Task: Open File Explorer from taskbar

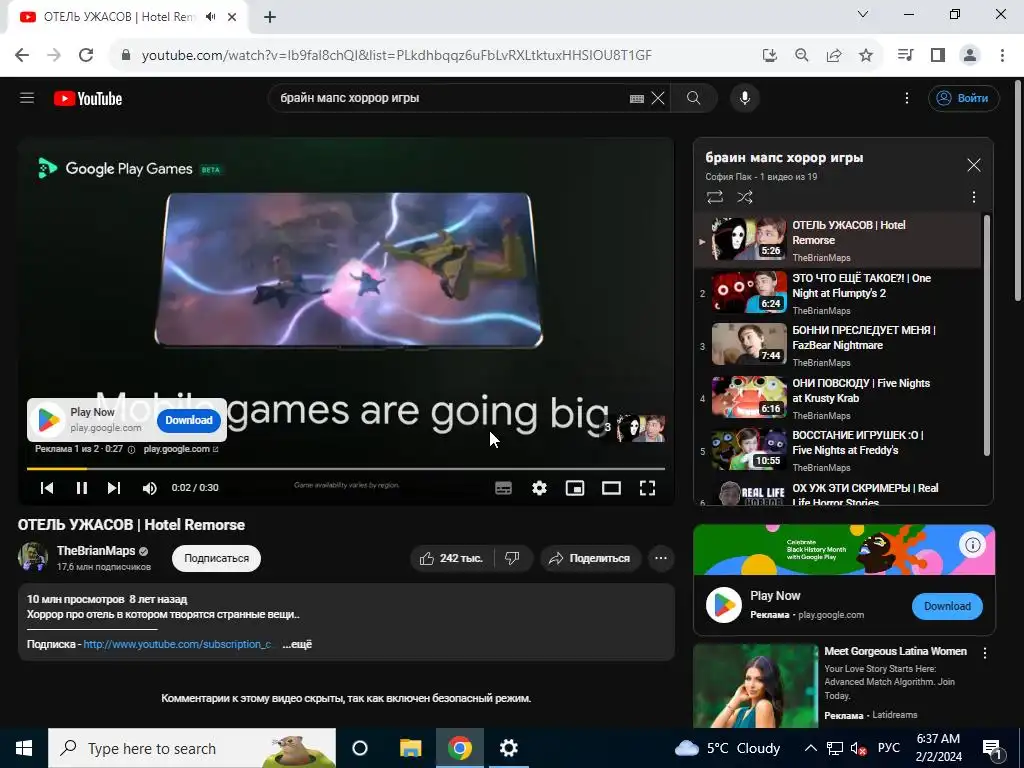Action: click(410, 748)
